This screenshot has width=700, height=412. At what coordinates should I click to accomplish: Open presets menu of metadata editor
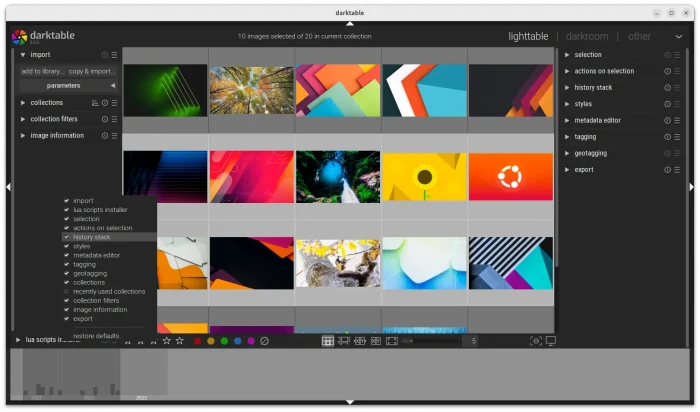(677, 121)
